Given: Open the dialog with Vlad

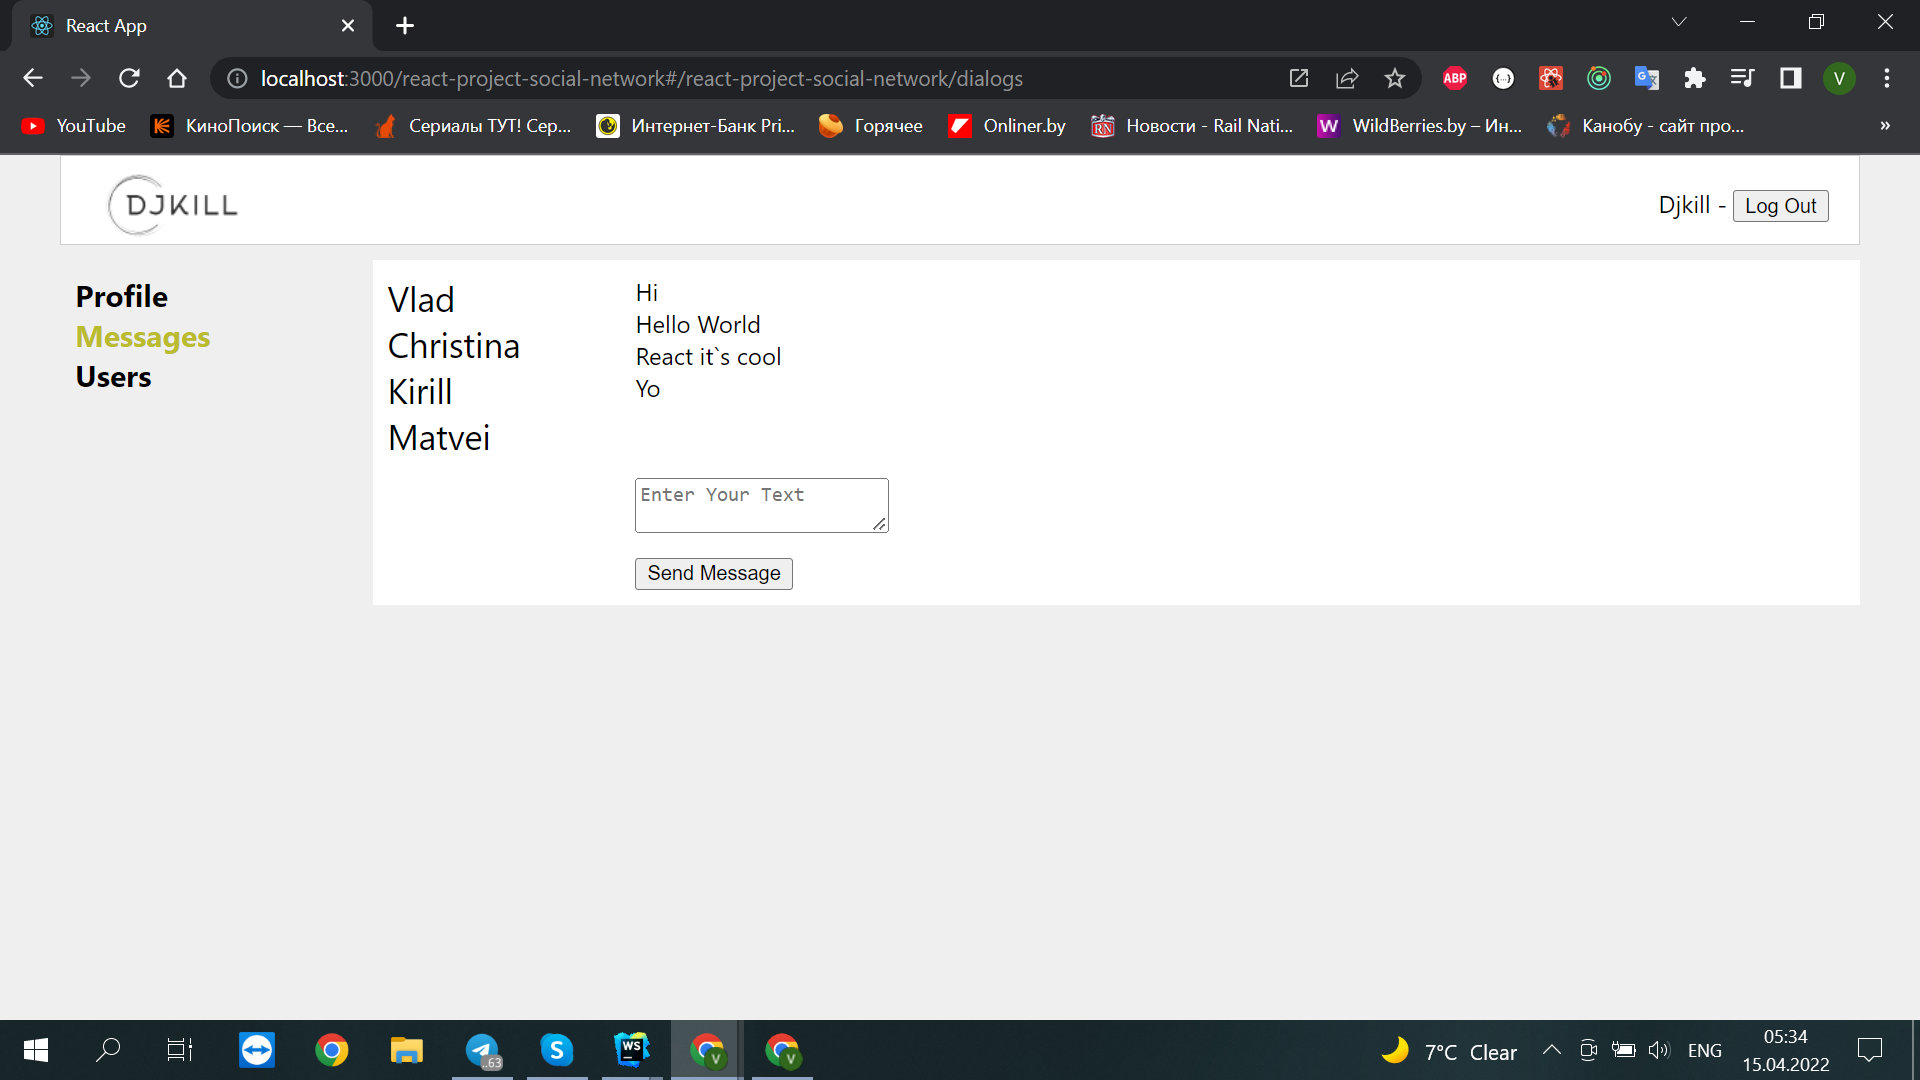Looking at the screenshot, I should [x=421, y=300].
